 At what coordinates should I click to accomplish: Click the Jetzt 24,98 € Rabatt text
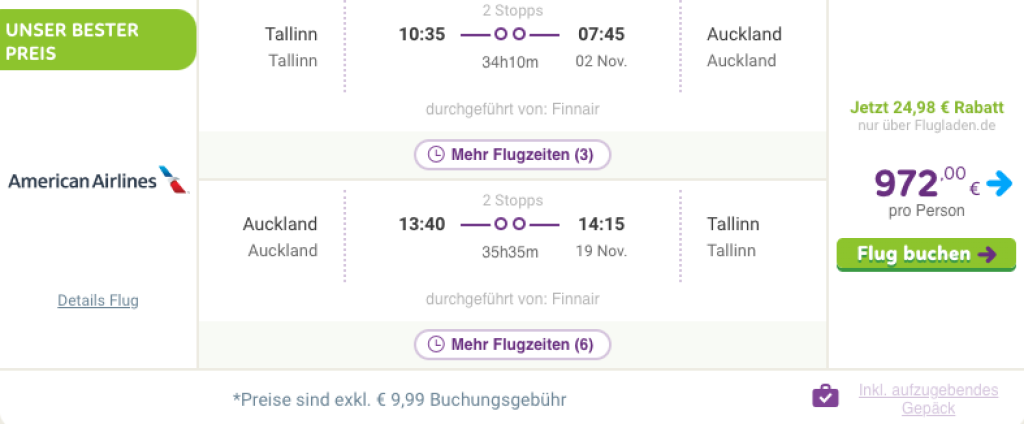tap(926, 107)
